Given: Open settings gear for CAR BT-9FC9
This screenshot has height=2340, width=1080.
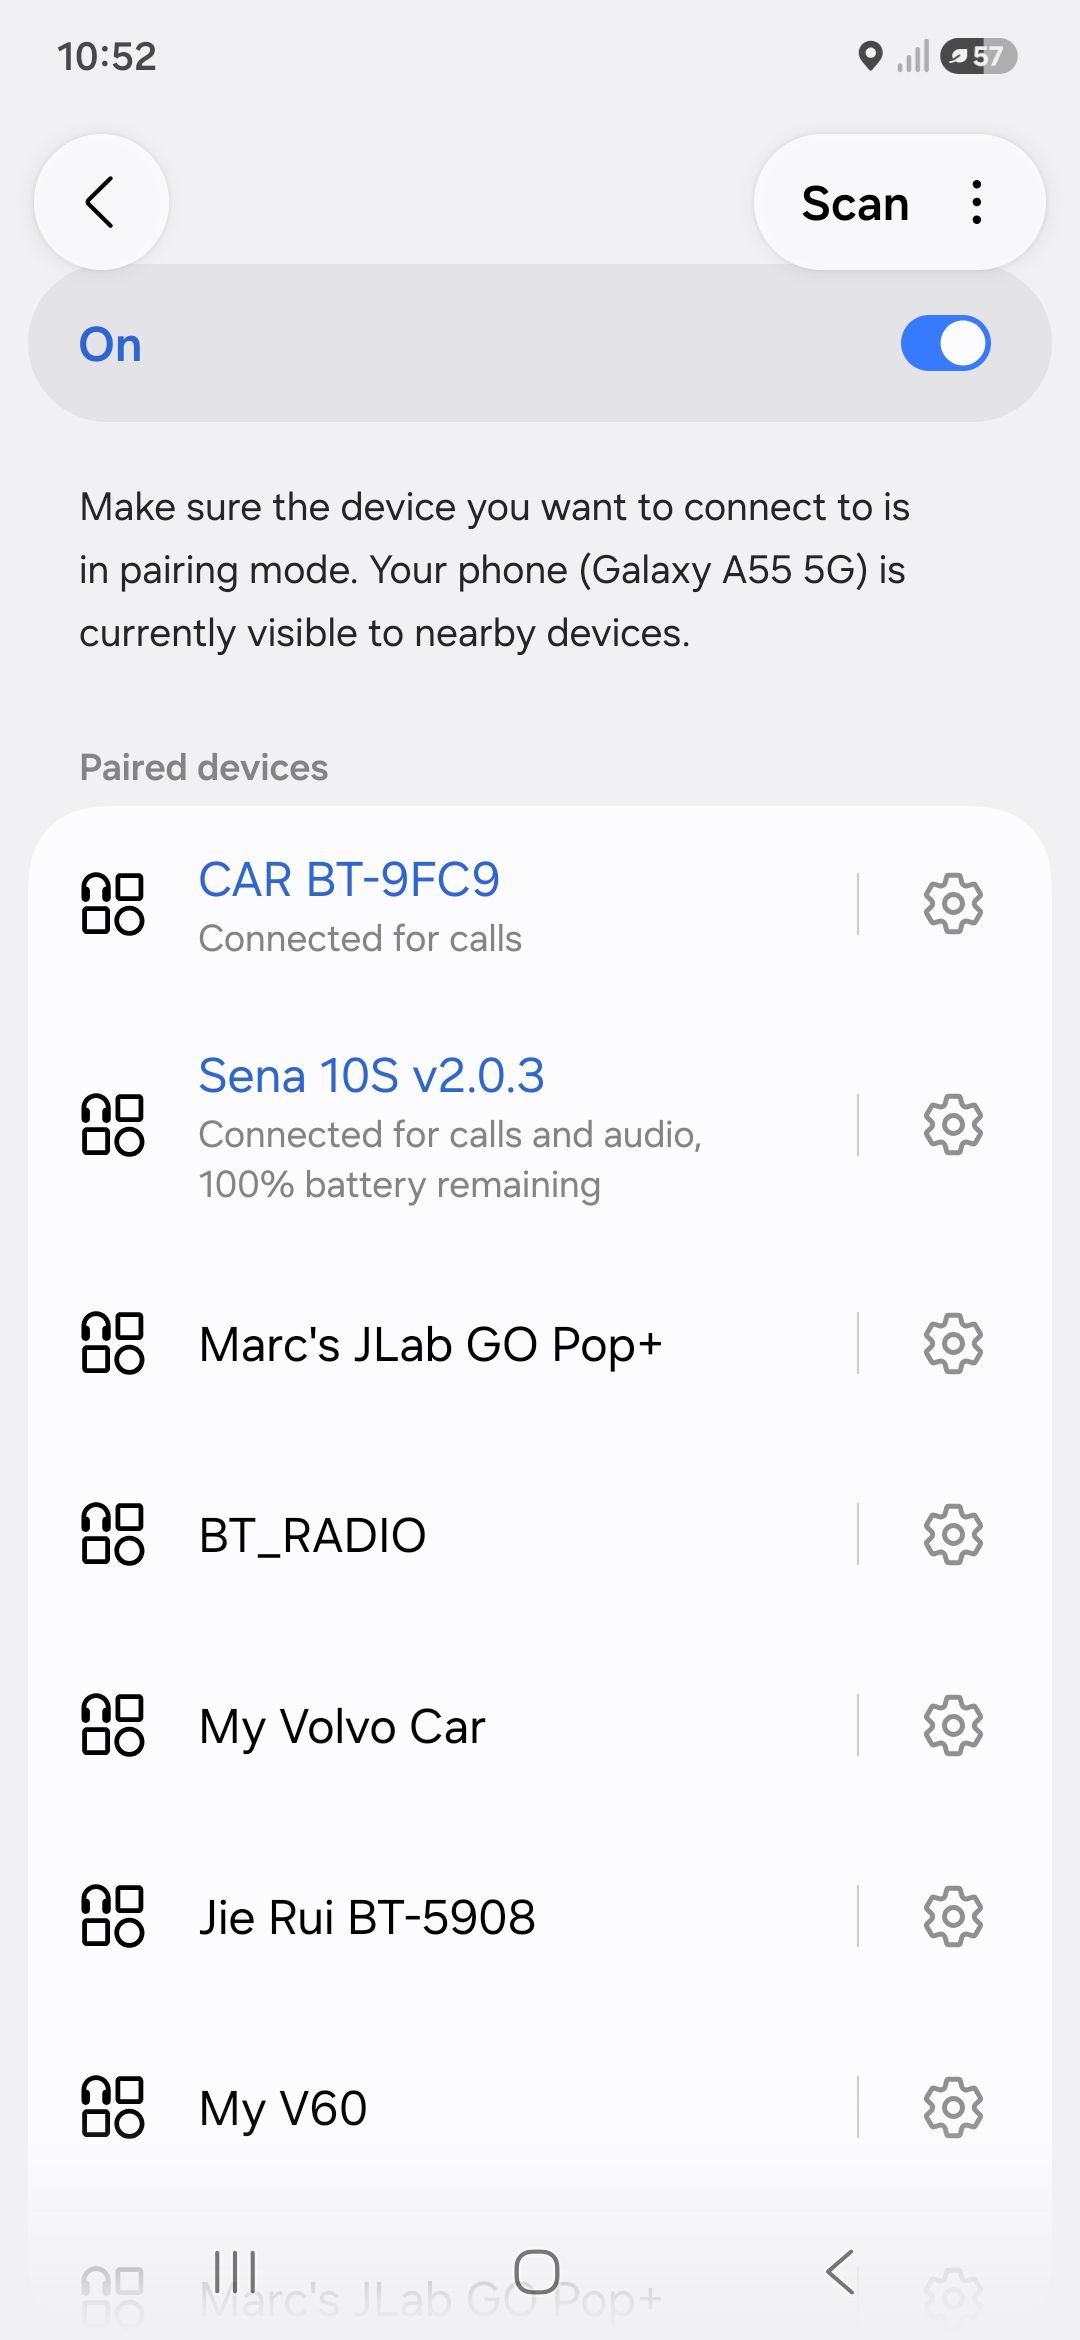Looking at the screenshot, I should tap(953, 904).
